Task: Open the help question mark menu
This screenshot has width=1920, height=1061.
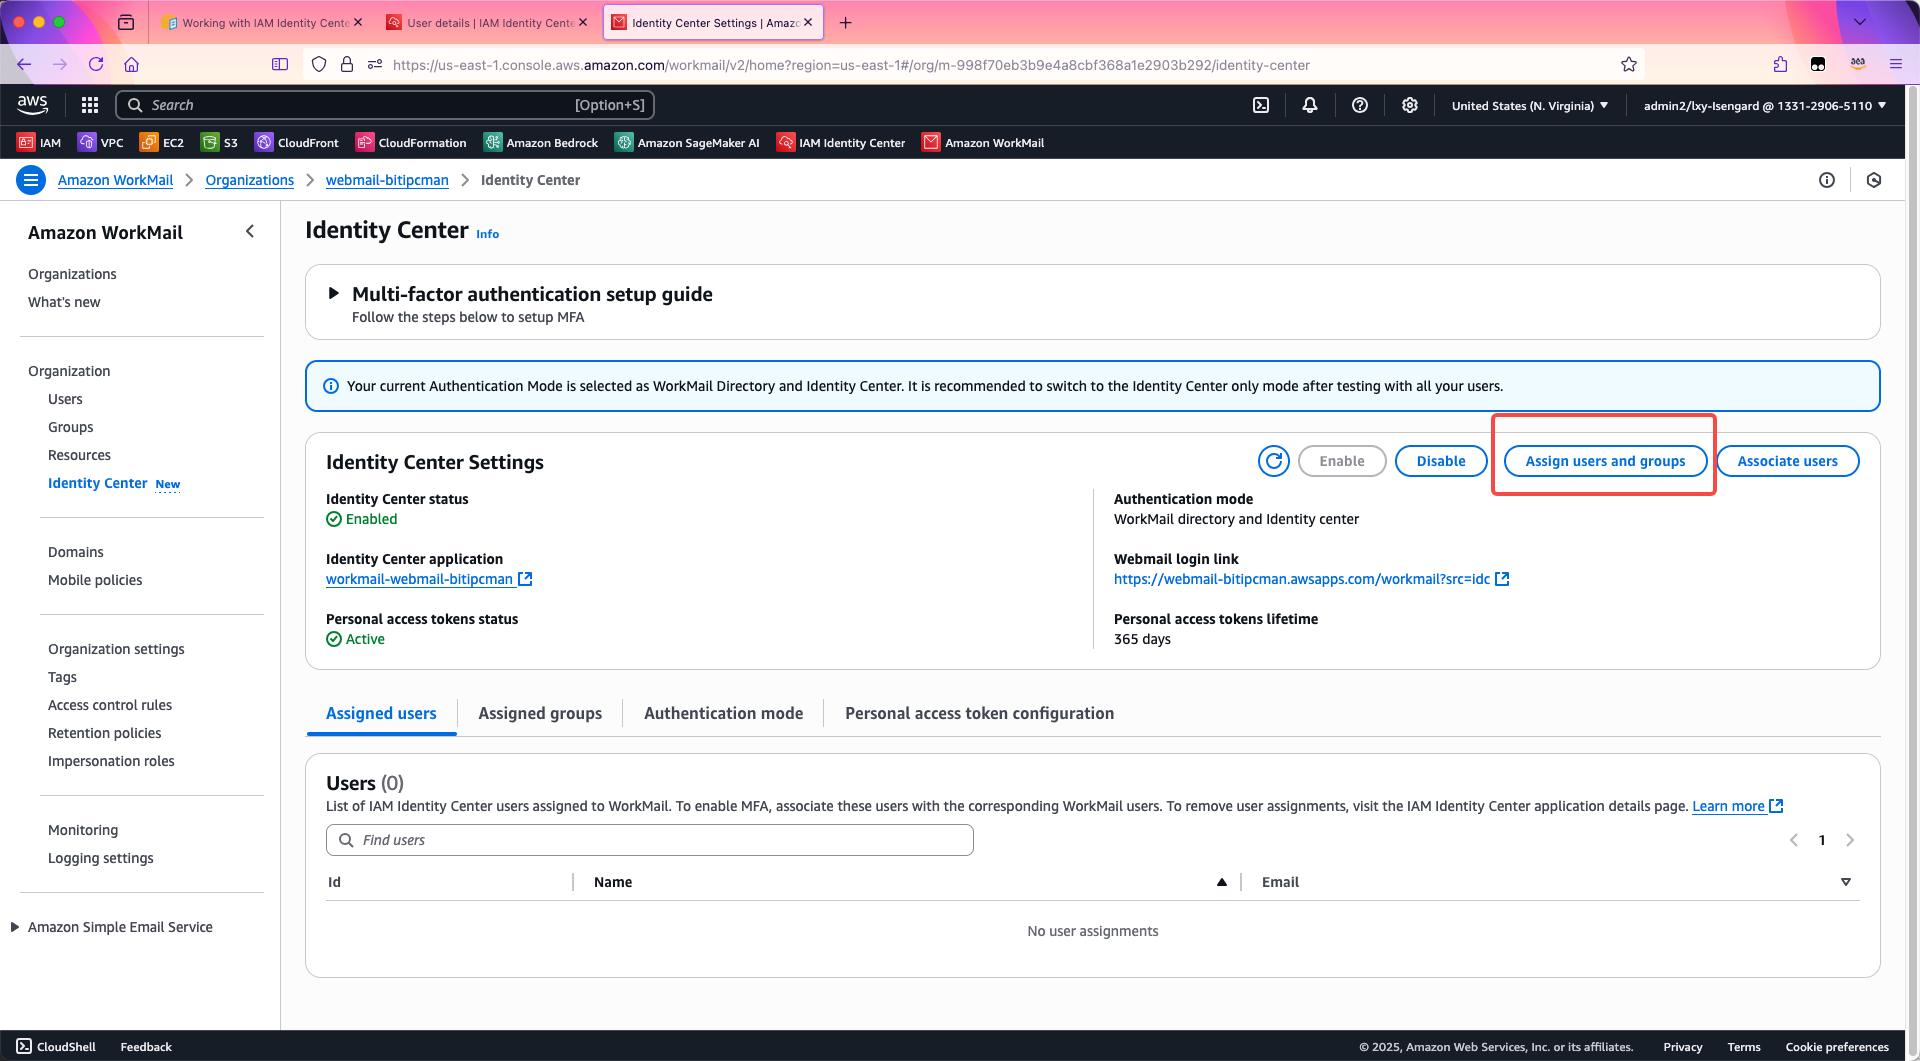Action: tap(1360, 105)
